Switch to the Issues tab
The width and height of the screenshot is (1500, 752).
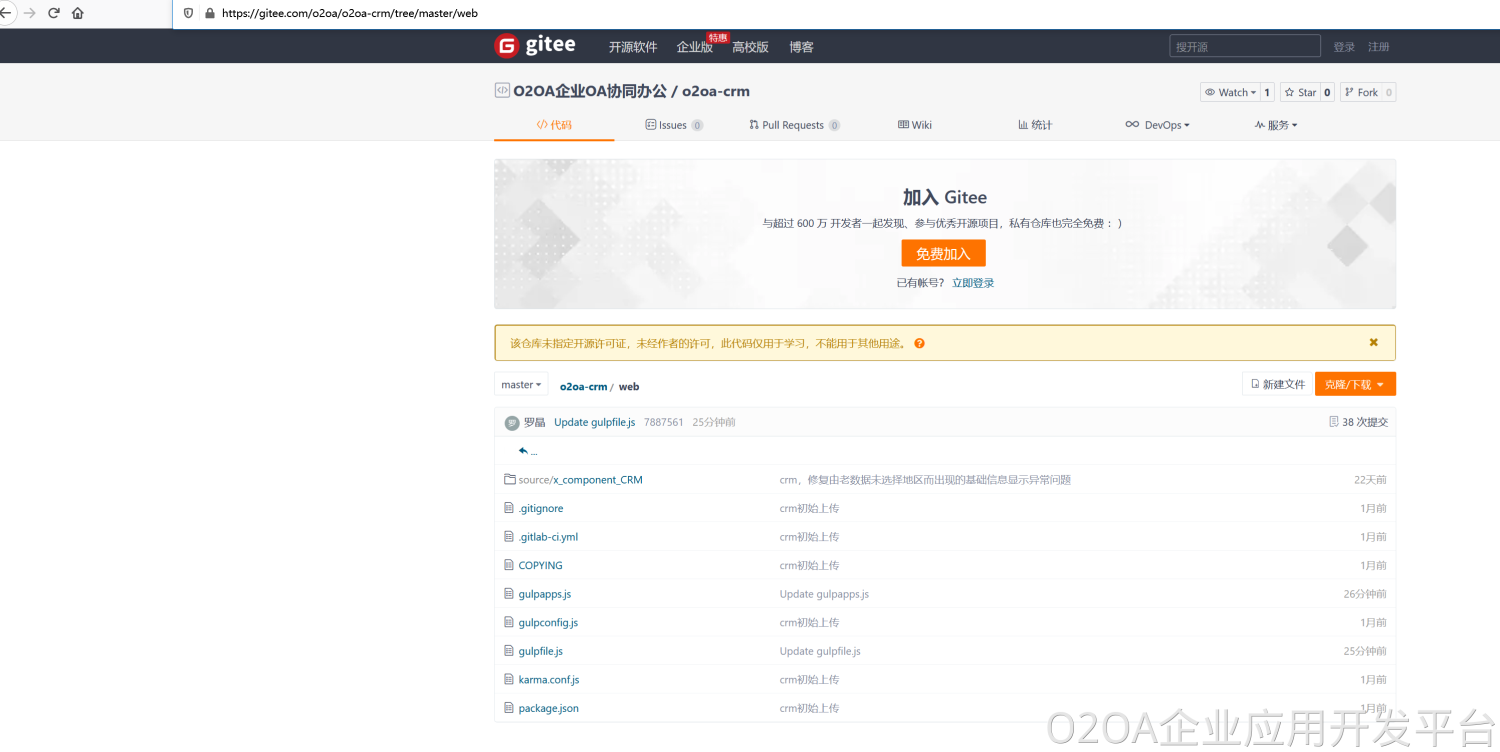673,125
